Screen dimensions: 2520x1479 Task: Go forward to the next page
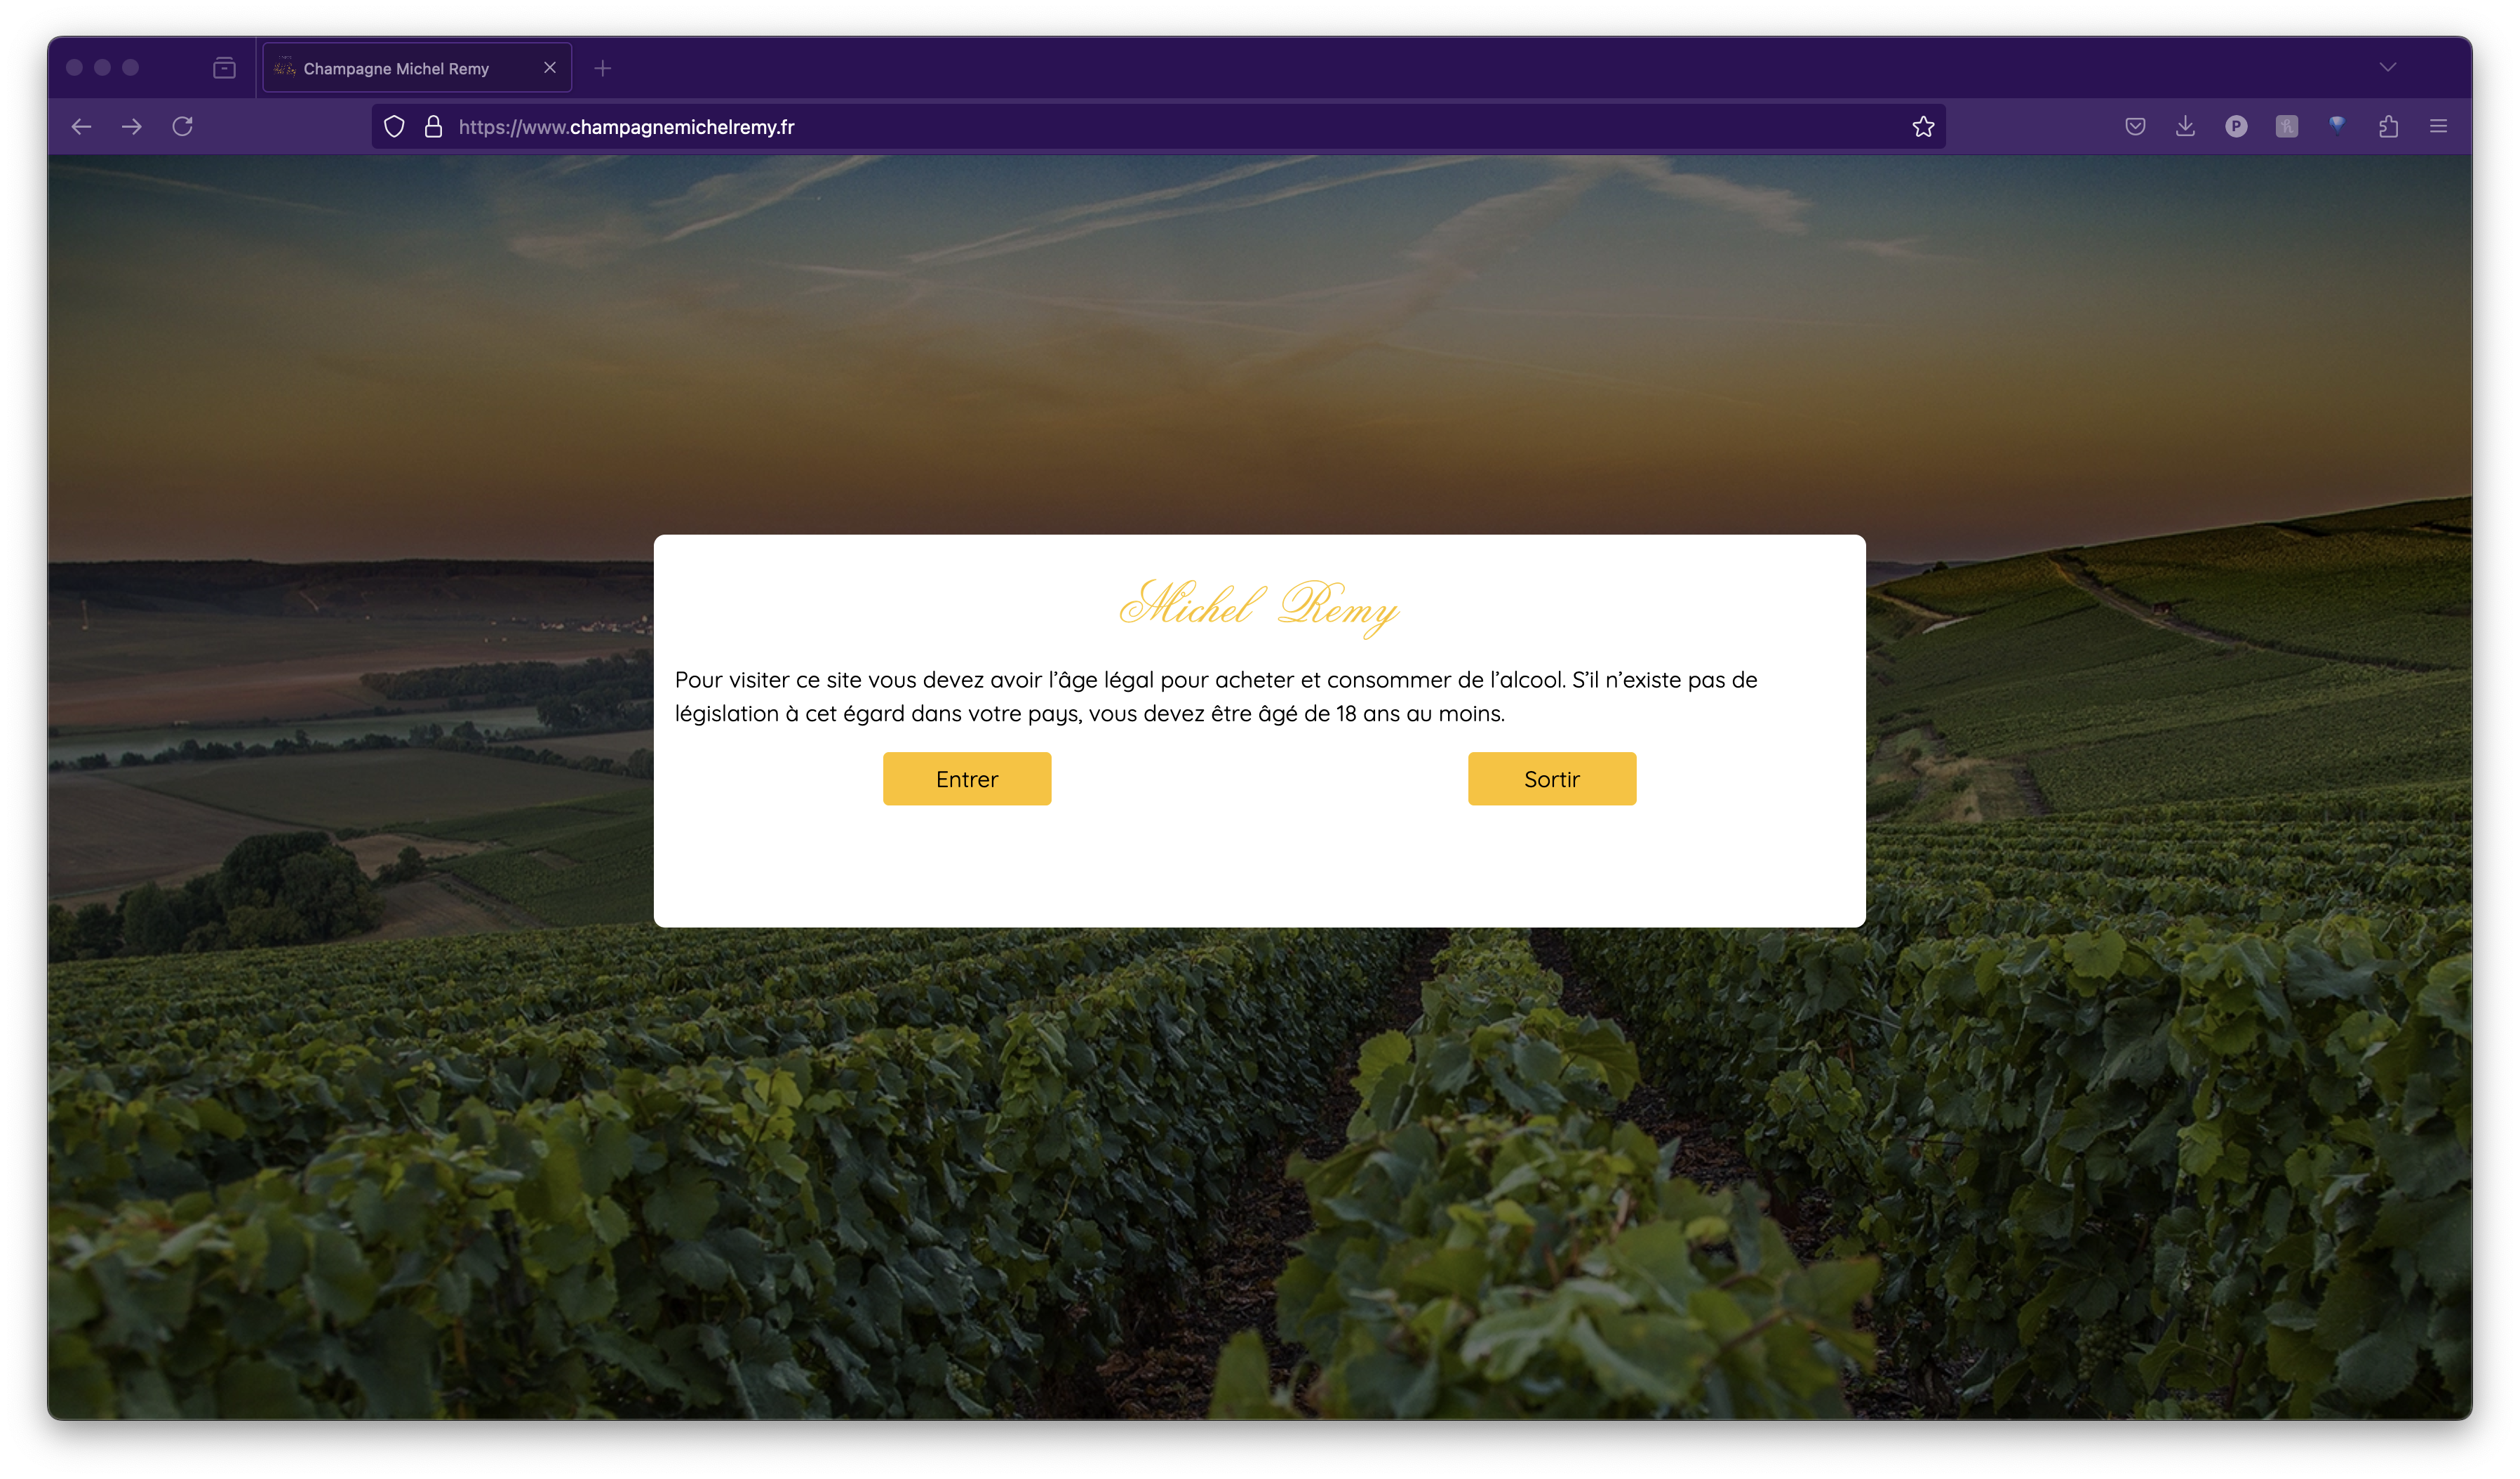[131, 127]
